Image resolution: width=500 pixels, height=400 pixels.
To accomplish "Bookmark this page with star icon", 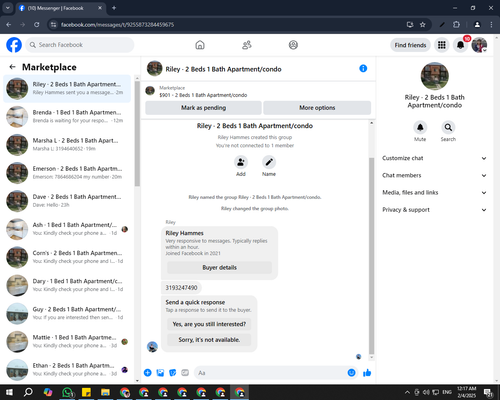I will tap(422, 25).
